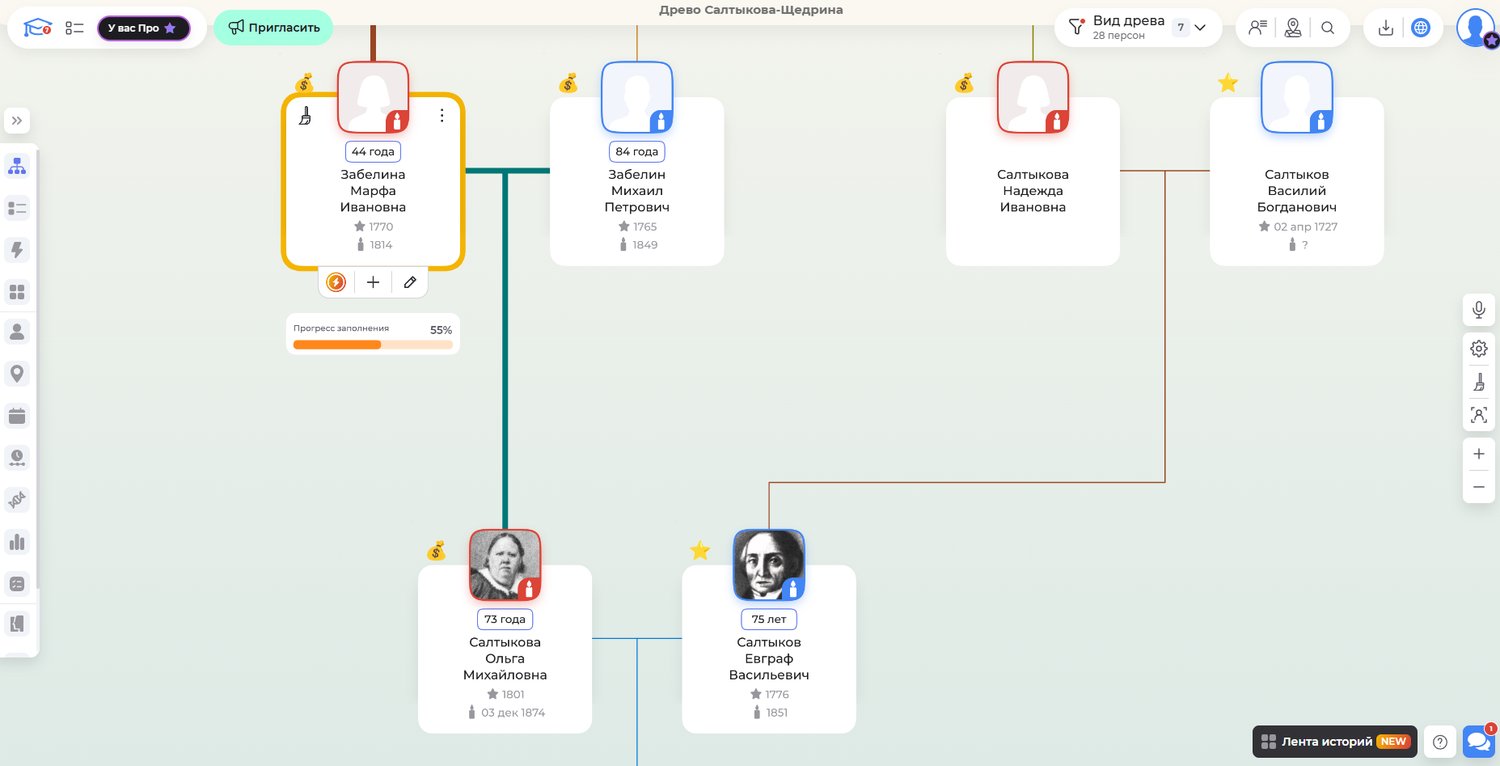Click the map pin places icon in sidebar
1500x766 pixels.
pyautogui.click(x=17, y=374)
